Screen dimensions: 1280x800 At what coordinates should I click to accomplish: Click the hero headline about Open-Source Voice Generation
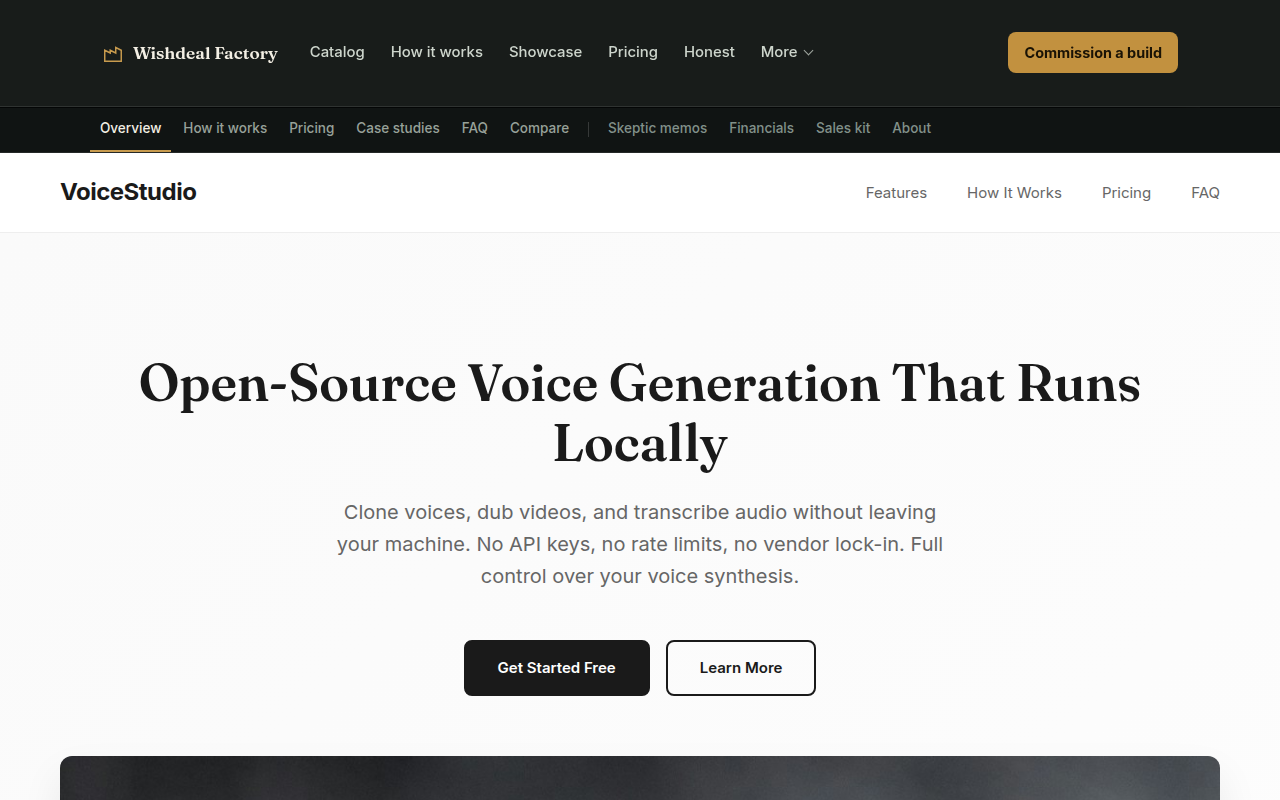point(640,413)
